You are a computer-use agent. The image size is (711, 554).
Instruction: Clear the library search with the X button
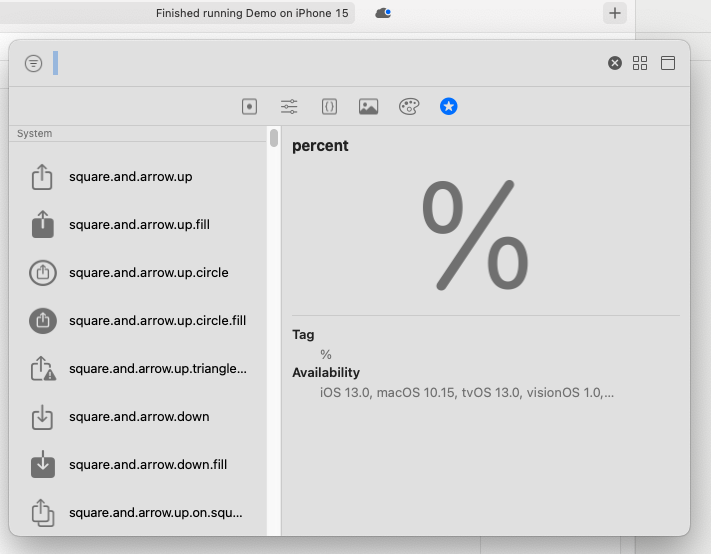[615, 63]
